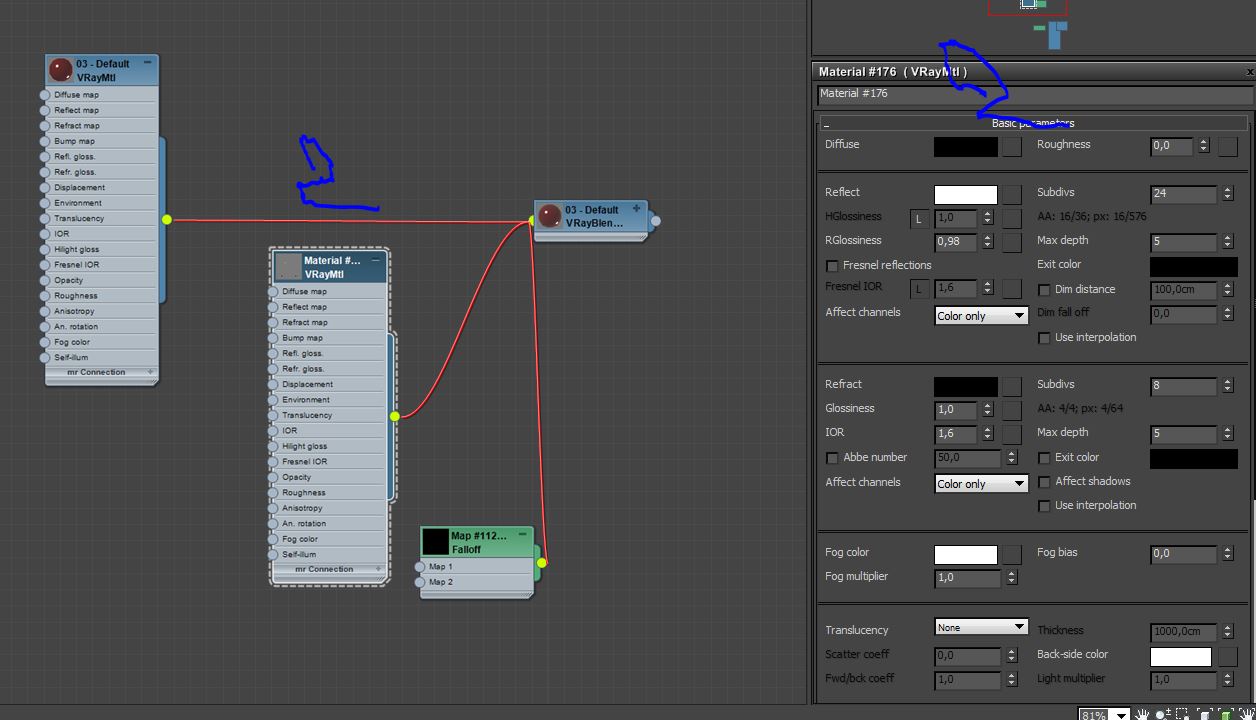Collapse the Basic parameters rollout
Screen dimensions: 1256x720
coord(827,124)
